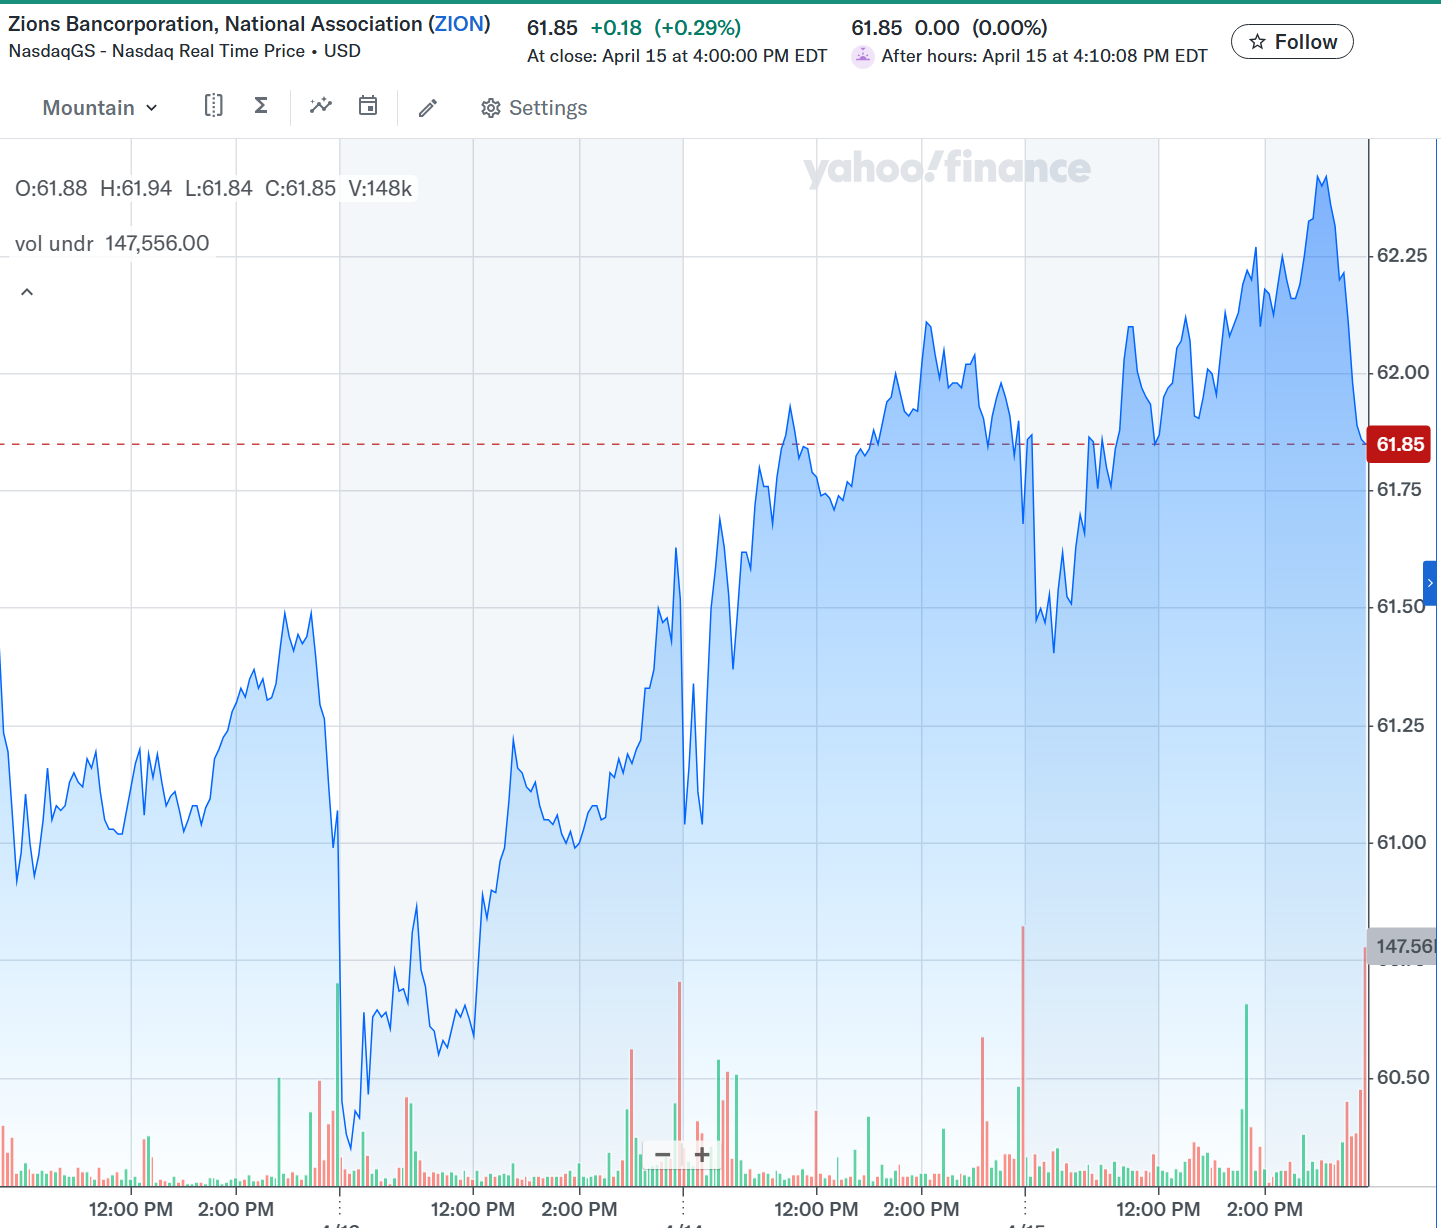
Task: Click the 'vol undr' study label
Action: [x=54, y=244]
